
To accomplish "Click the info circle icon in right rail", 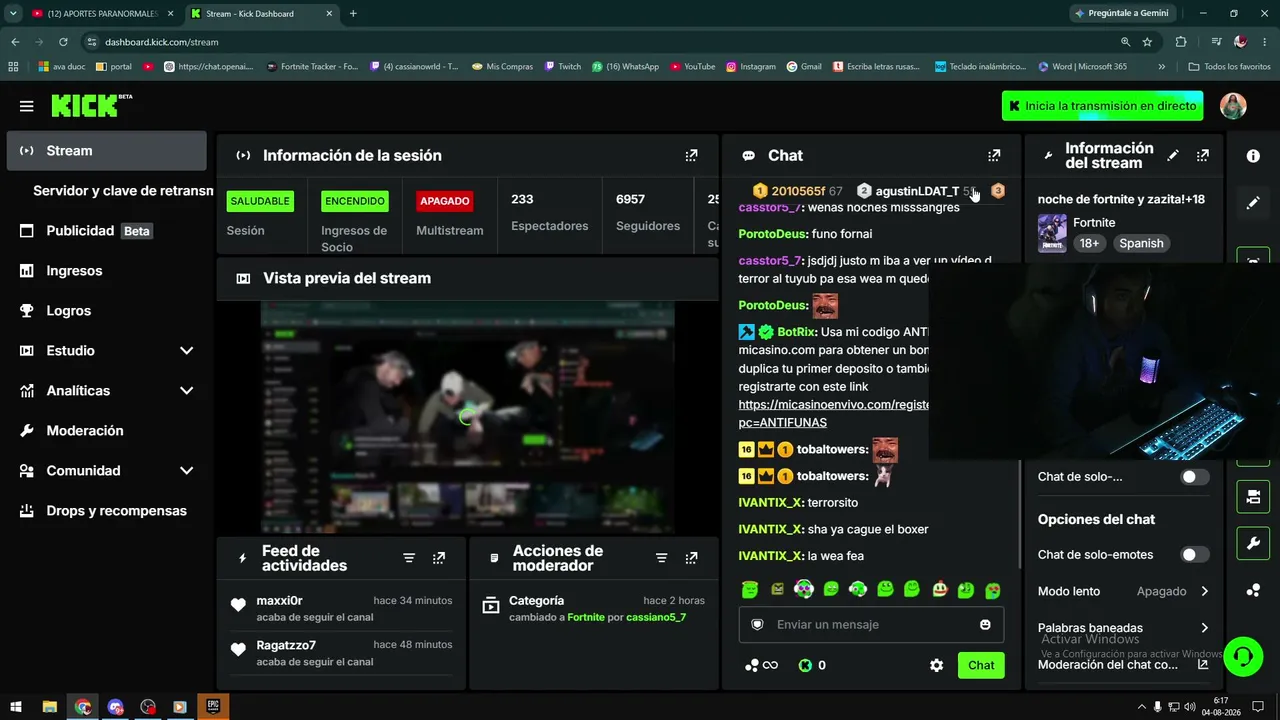I will point(1253,156).
